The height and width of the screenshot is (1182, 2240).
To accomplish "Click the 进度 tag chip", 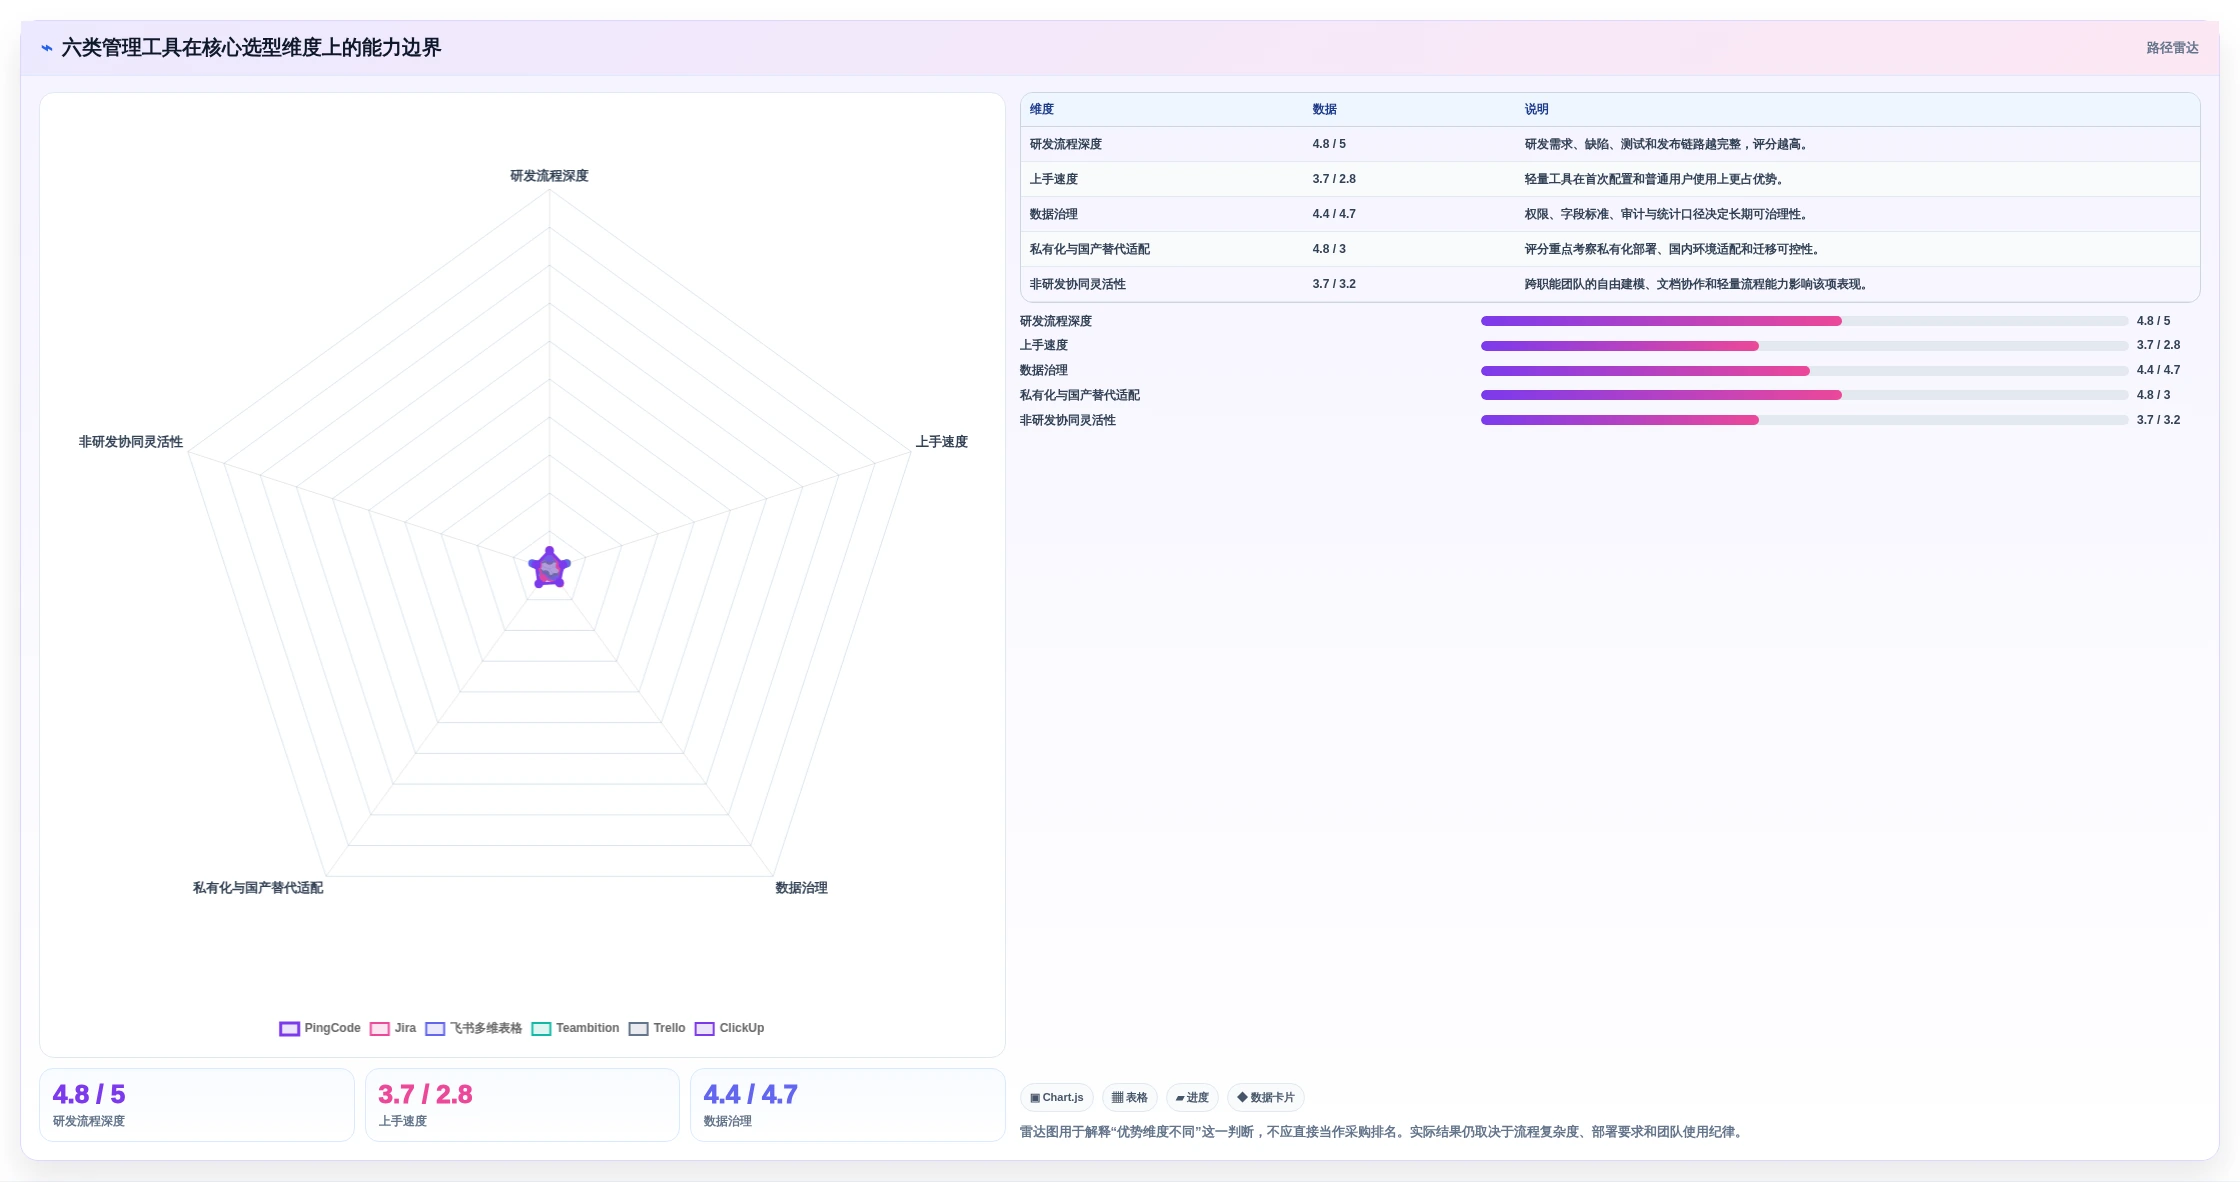I will pyautogui.click(x=1192, y=1097).
